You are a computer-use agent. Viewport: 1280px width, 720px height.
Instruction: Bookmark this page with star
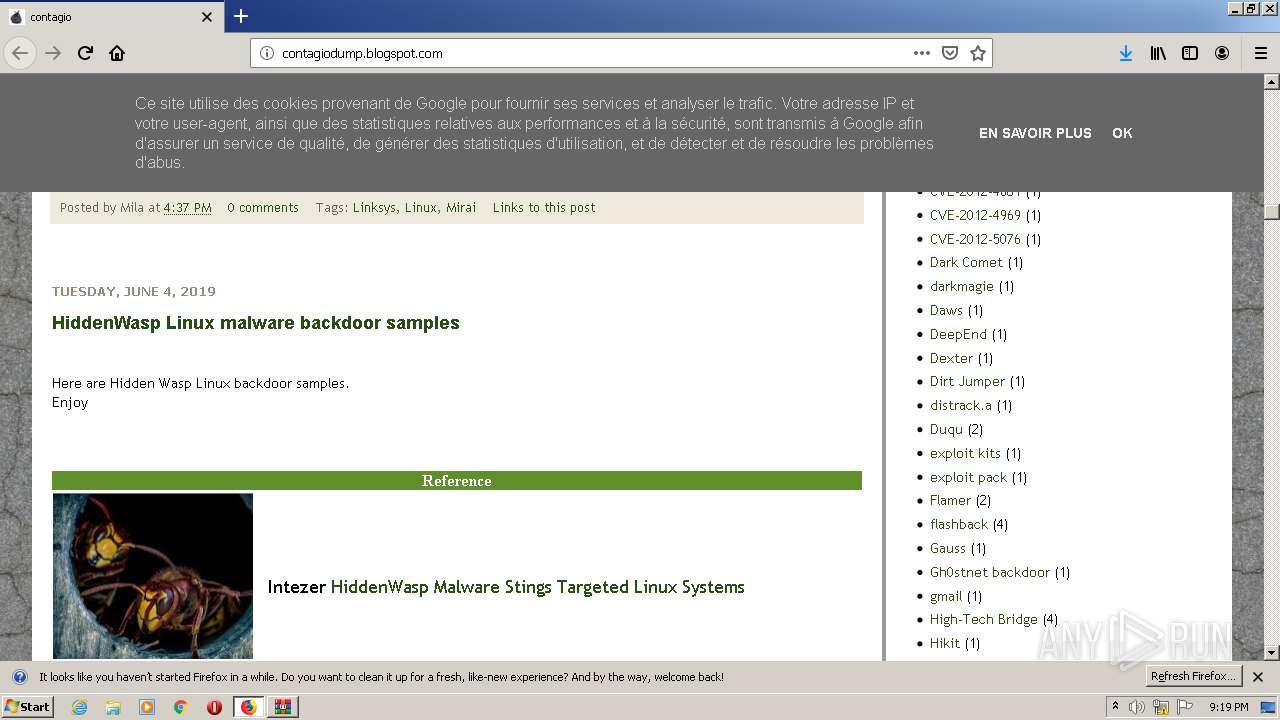pyautogui.click(x=978, y=53)
